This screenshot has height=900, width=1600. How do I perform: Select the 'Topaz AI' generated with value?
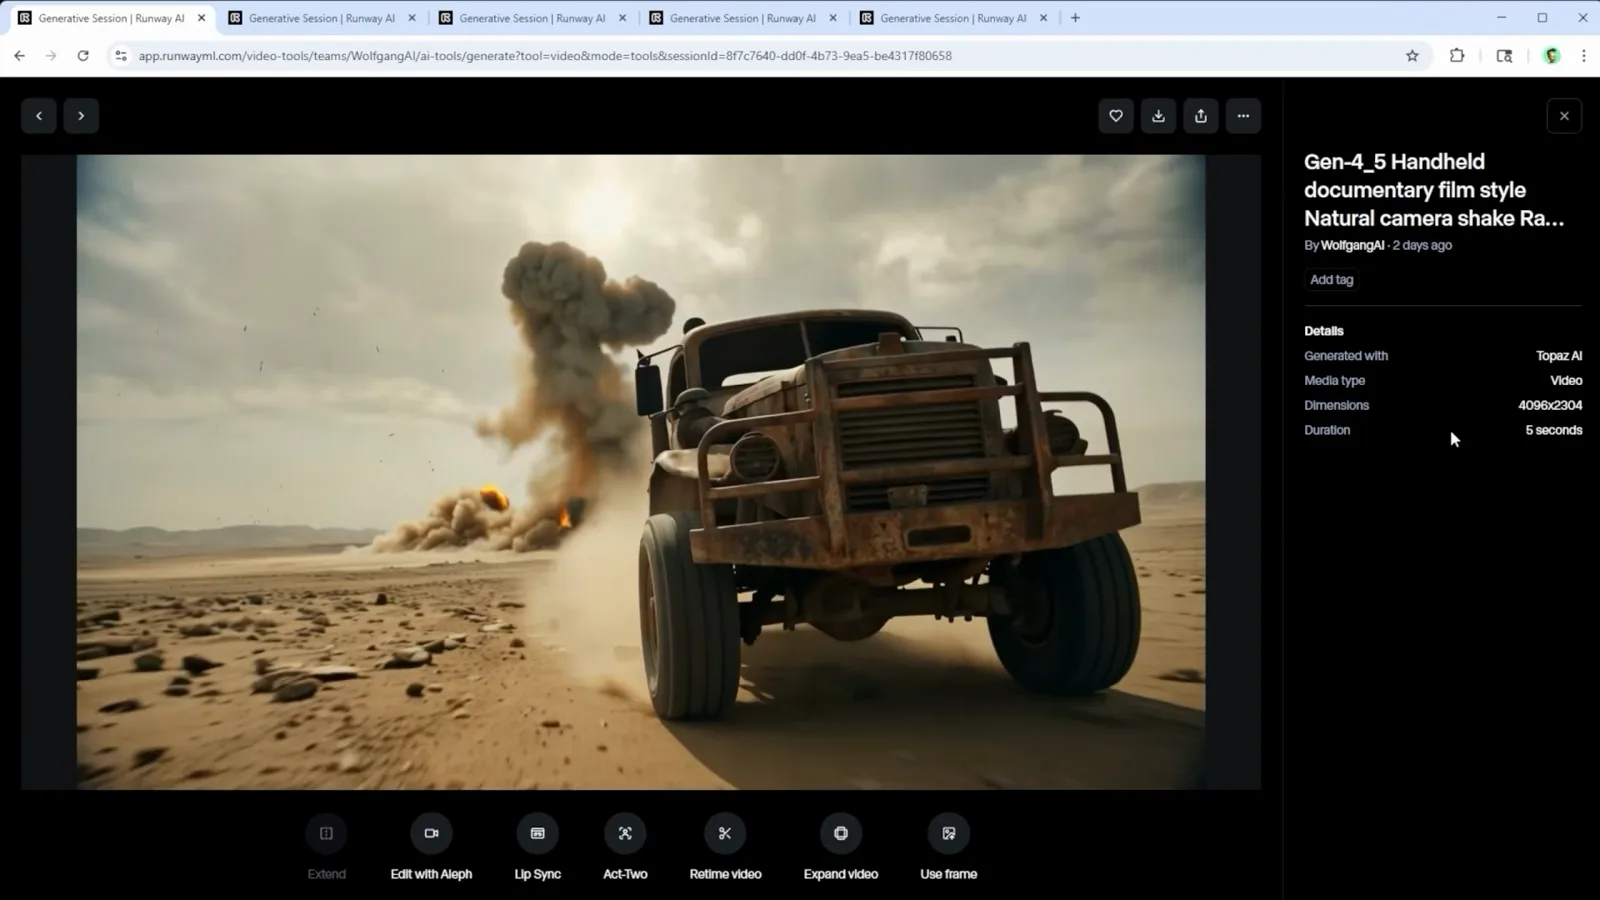pos(1559,356)
